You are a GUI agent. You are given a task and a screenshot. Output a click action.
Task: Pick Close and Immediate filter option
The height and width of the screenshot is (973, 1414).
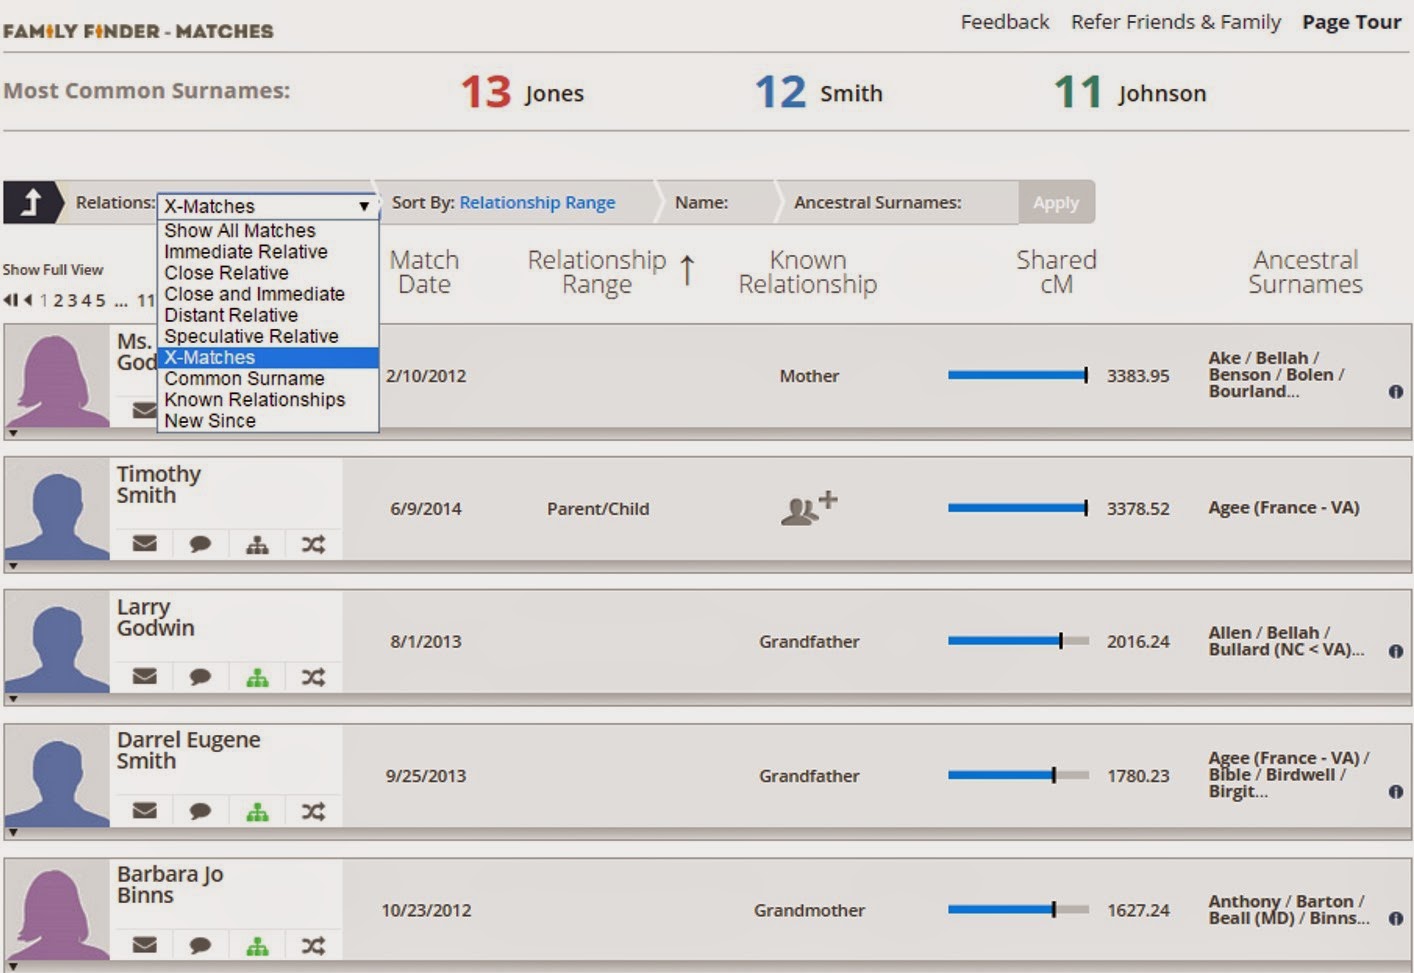point(268,294)
